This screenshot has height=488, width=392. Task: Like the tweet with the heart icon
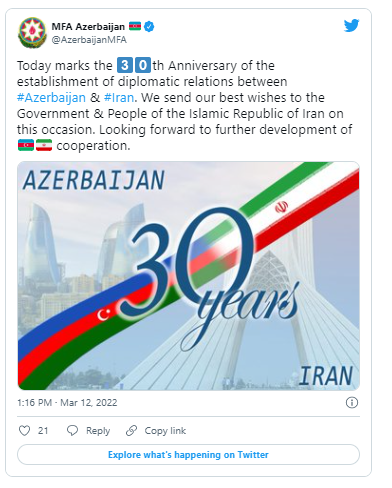coord(24,431)
